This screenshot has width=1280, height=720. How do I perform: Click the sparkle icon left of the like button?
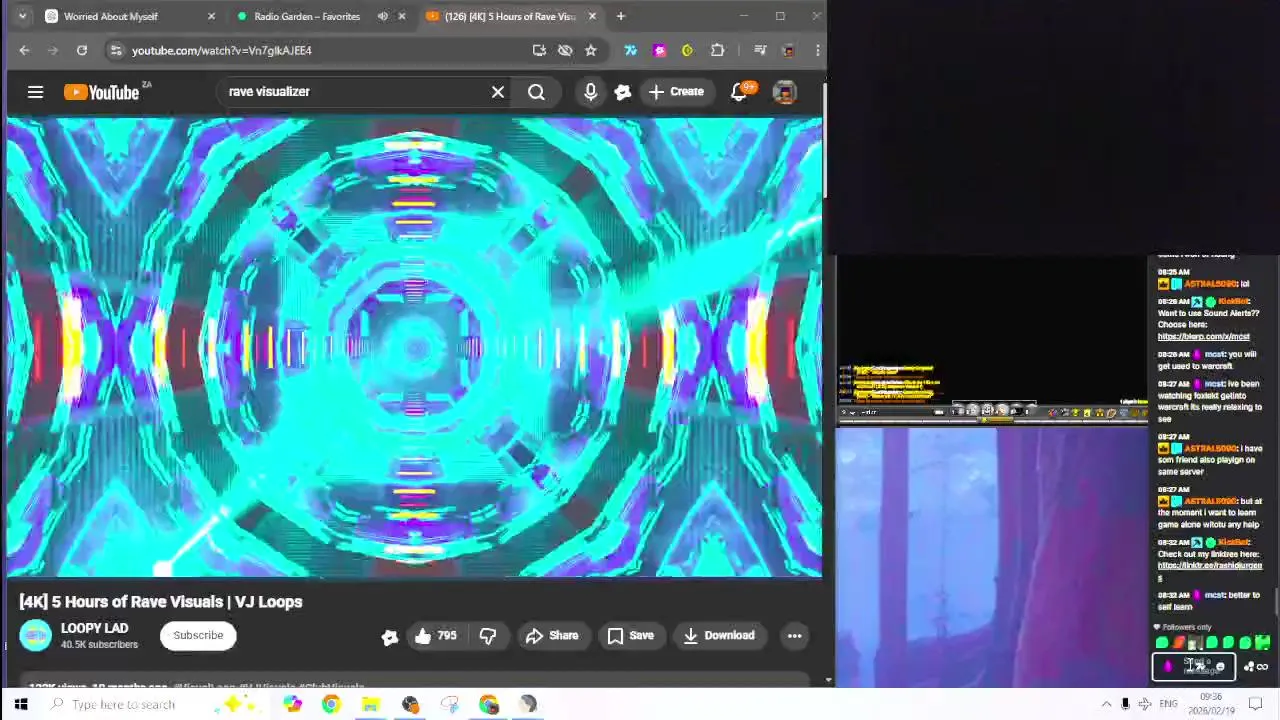point(389,637)
